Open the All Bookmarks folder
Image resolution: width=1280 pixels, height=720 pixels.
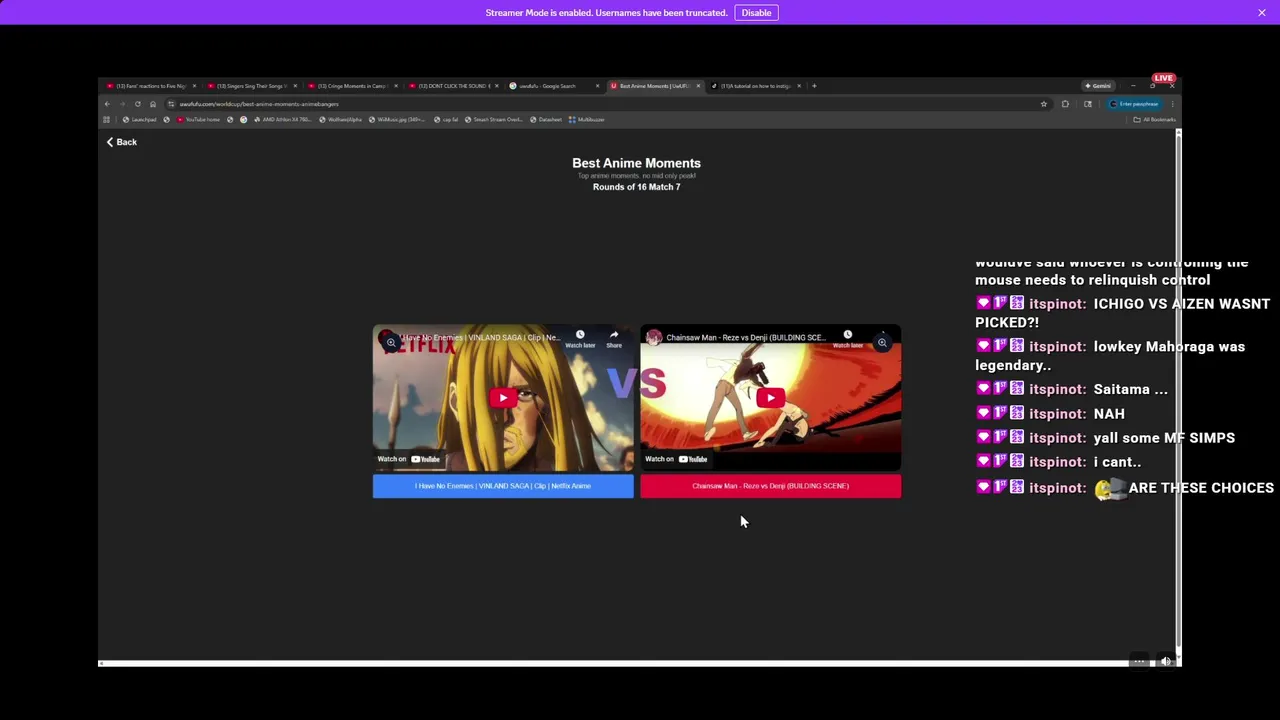click(1155, 120)
